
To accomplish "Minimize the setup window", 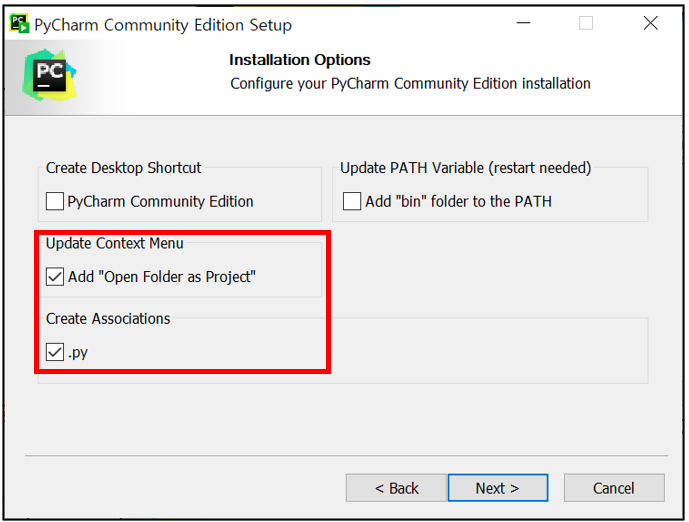I will (x=523, y=23).
